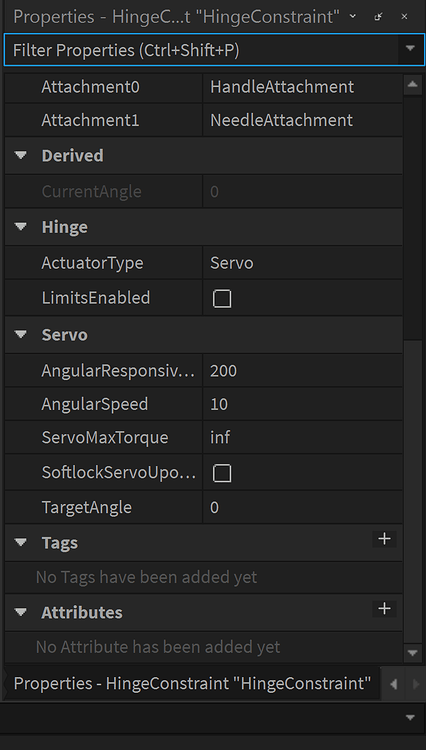Viewport: 426px width, 750px height.
Task: Collapse the Derived section
Action: (x=21, y=155)
